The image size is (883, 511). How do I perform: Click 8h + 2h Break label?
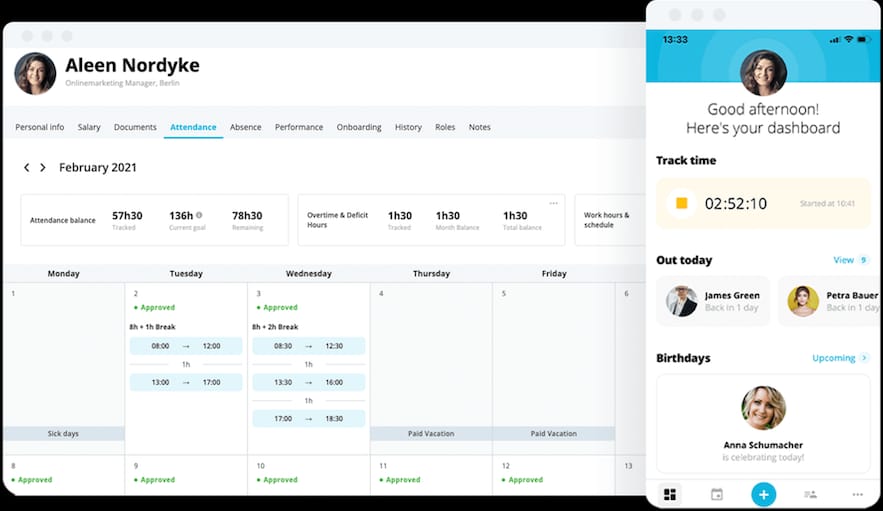(x=275, y=327)
